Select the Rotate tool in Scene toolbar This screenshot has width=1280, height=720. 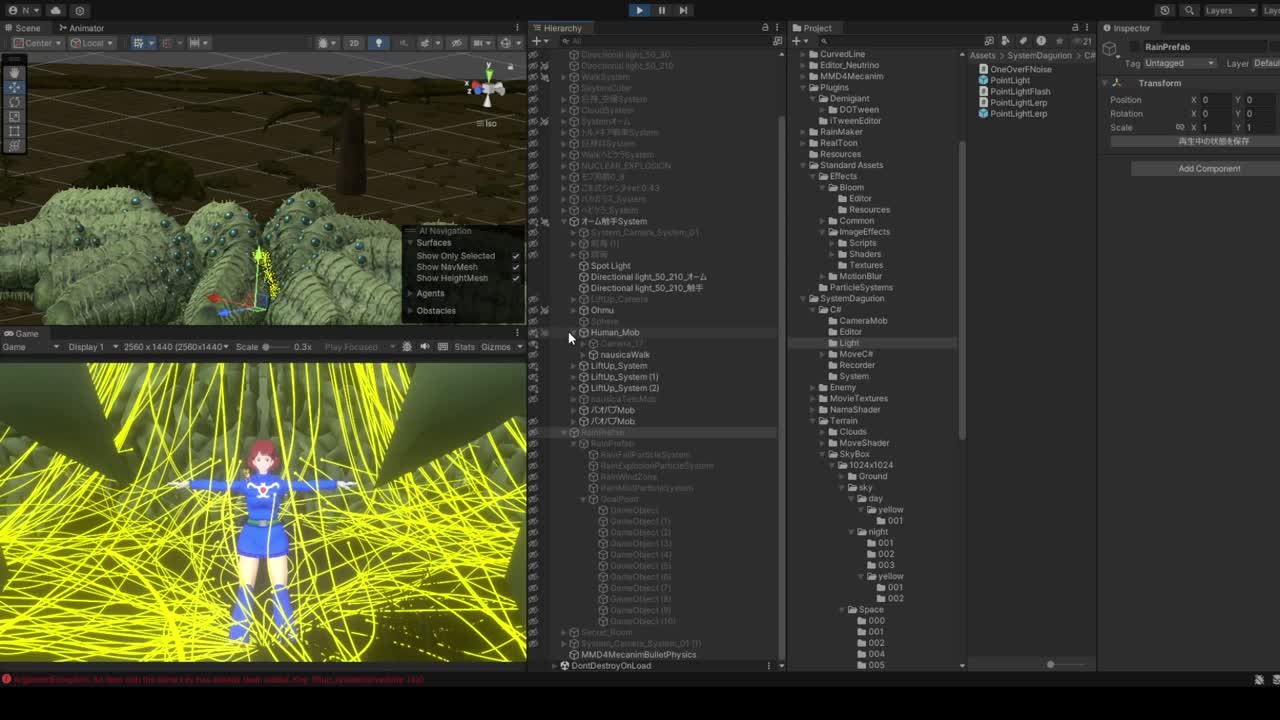14,102
